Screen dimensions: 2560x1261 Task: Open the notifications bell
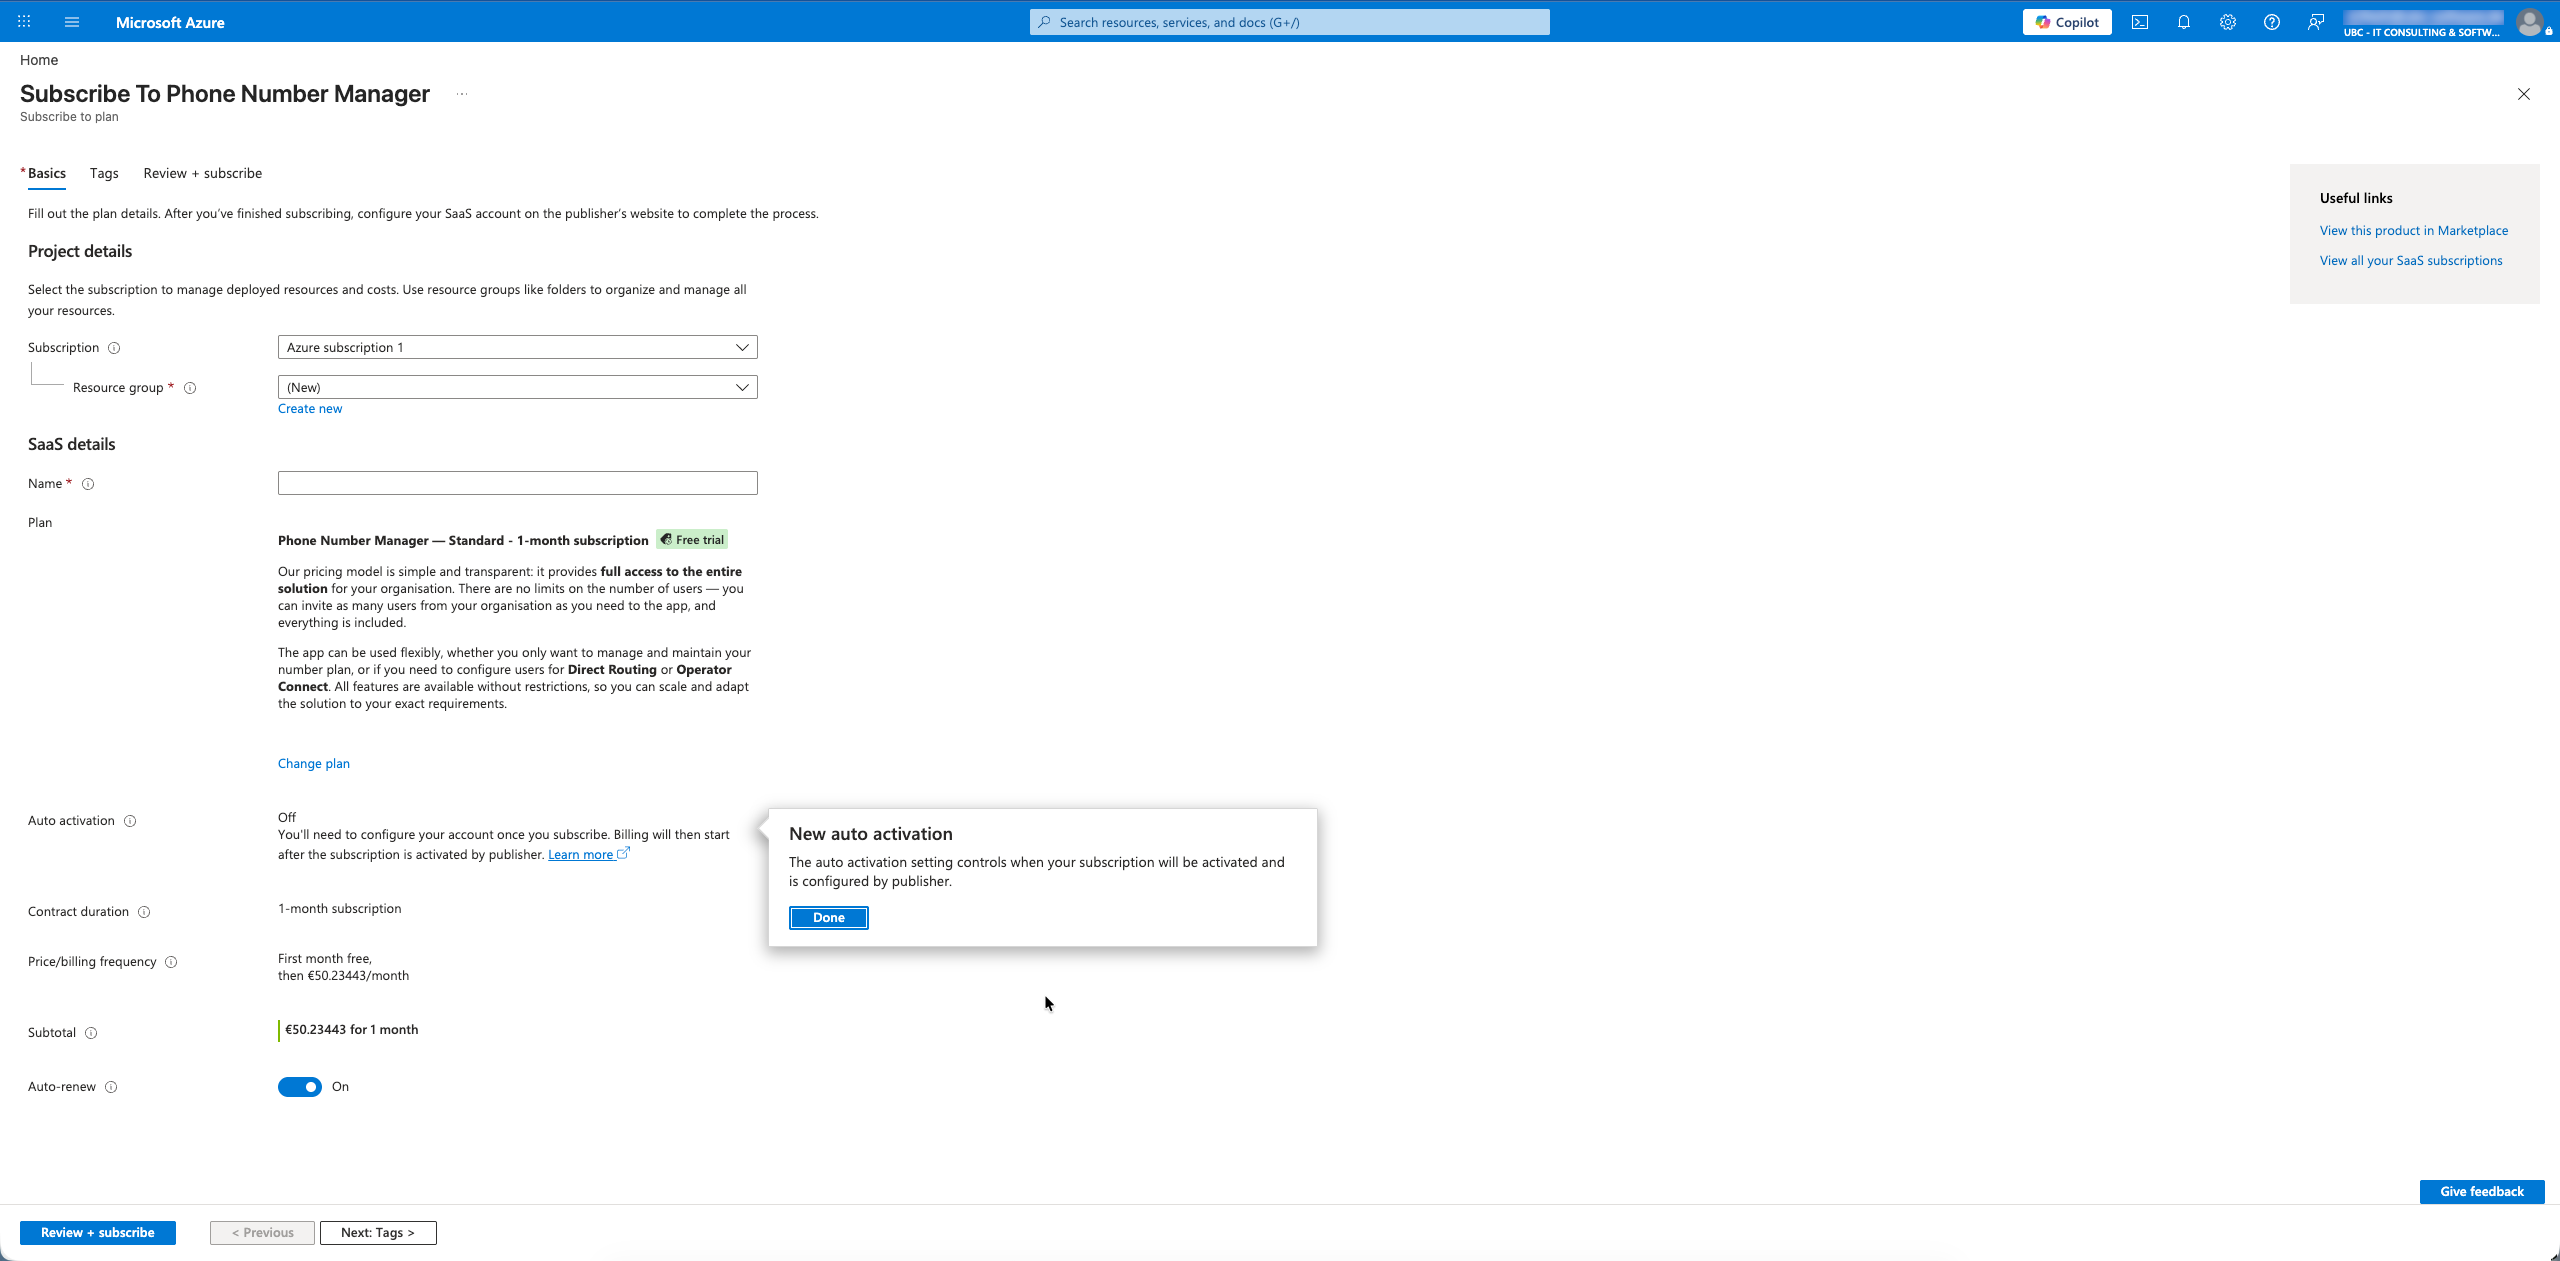[x=2184, y=22]
